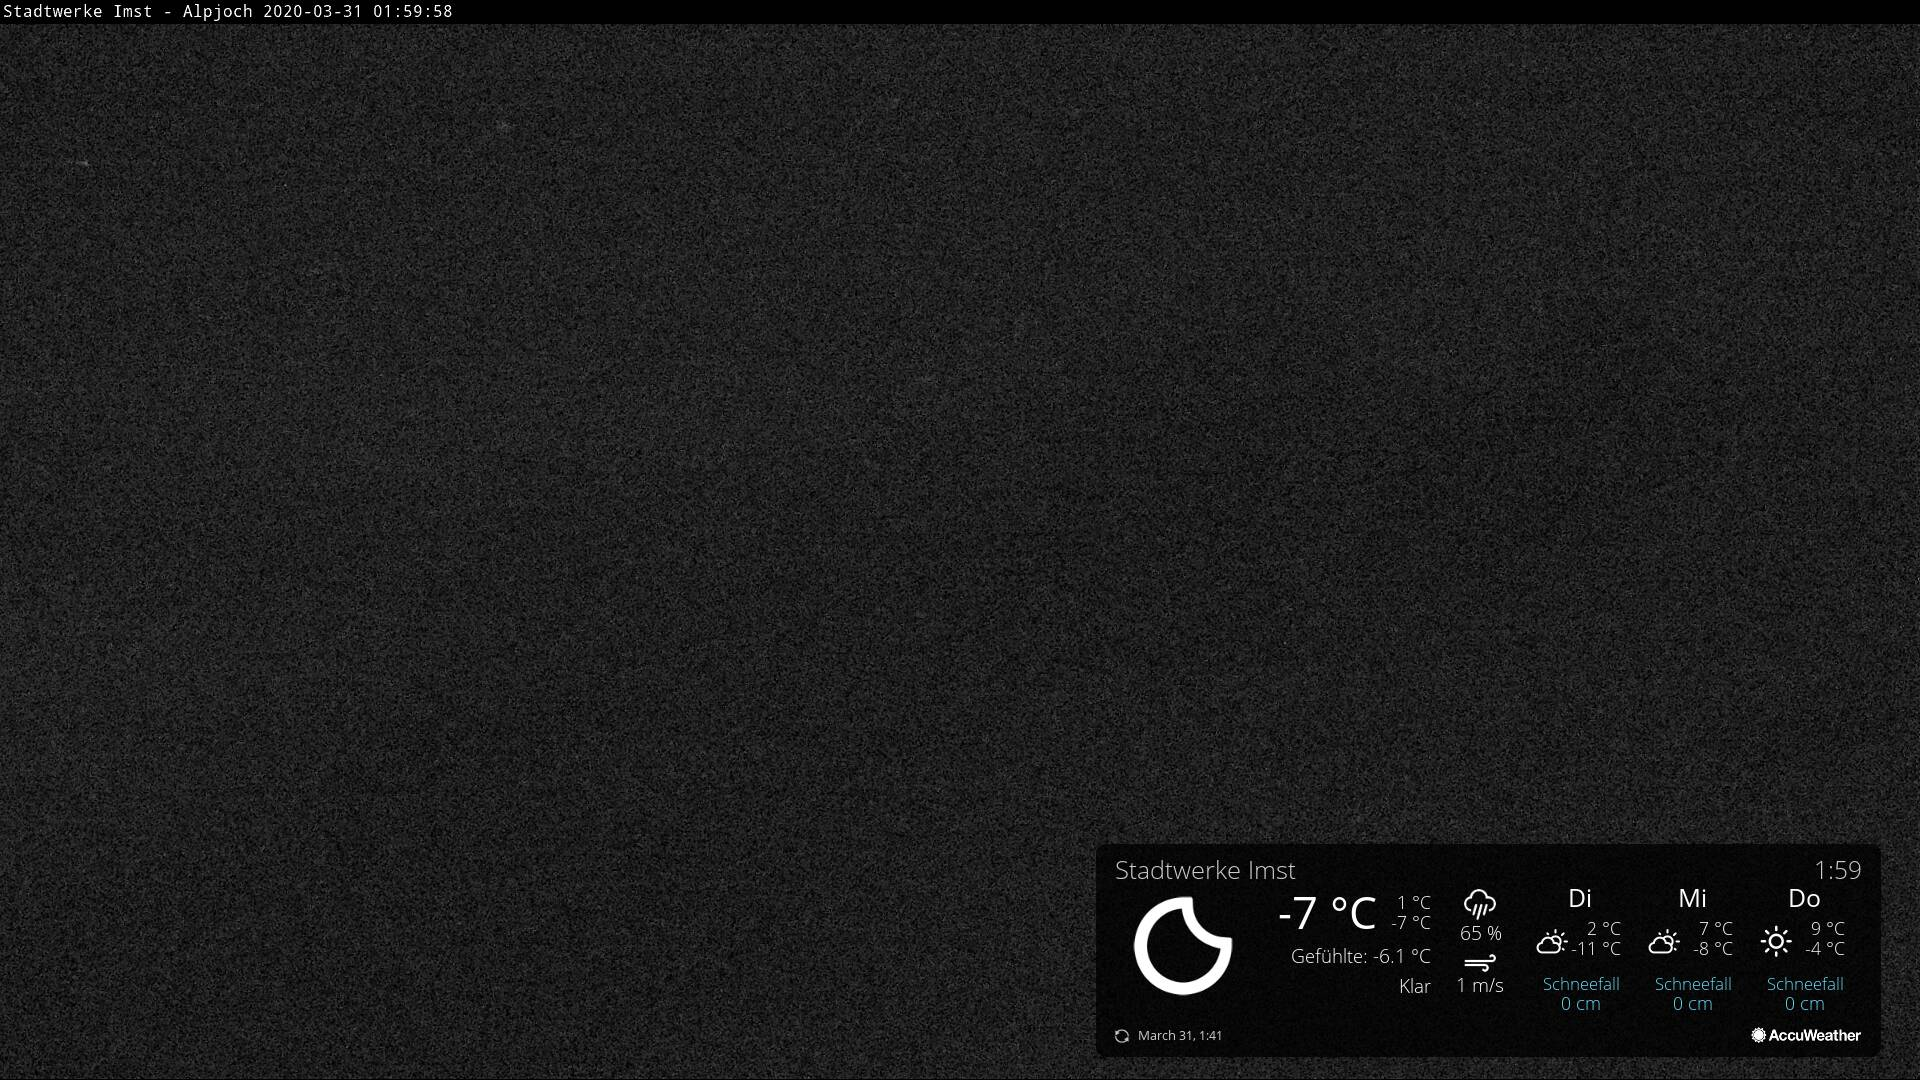This screenshot has height=1080, width=1920.
Task: Click the March 31, 1:41 update timestamp
Action: (x=1180, y=1036)
